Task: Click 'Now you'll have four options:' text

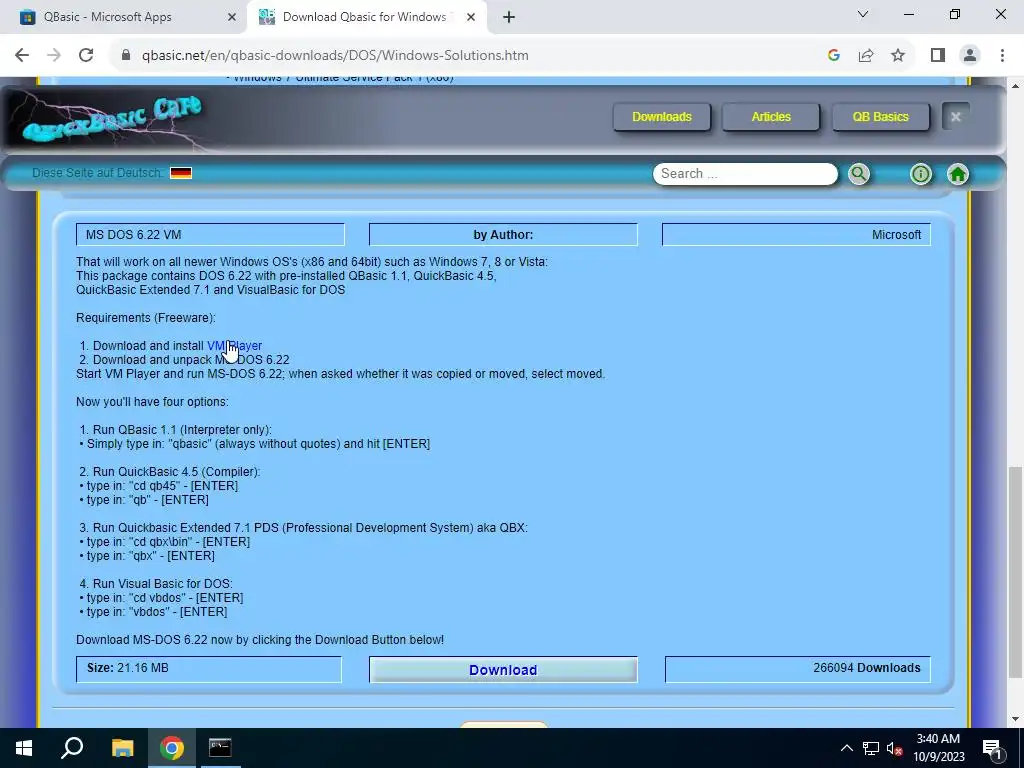Action: click(x=152, y=402)
